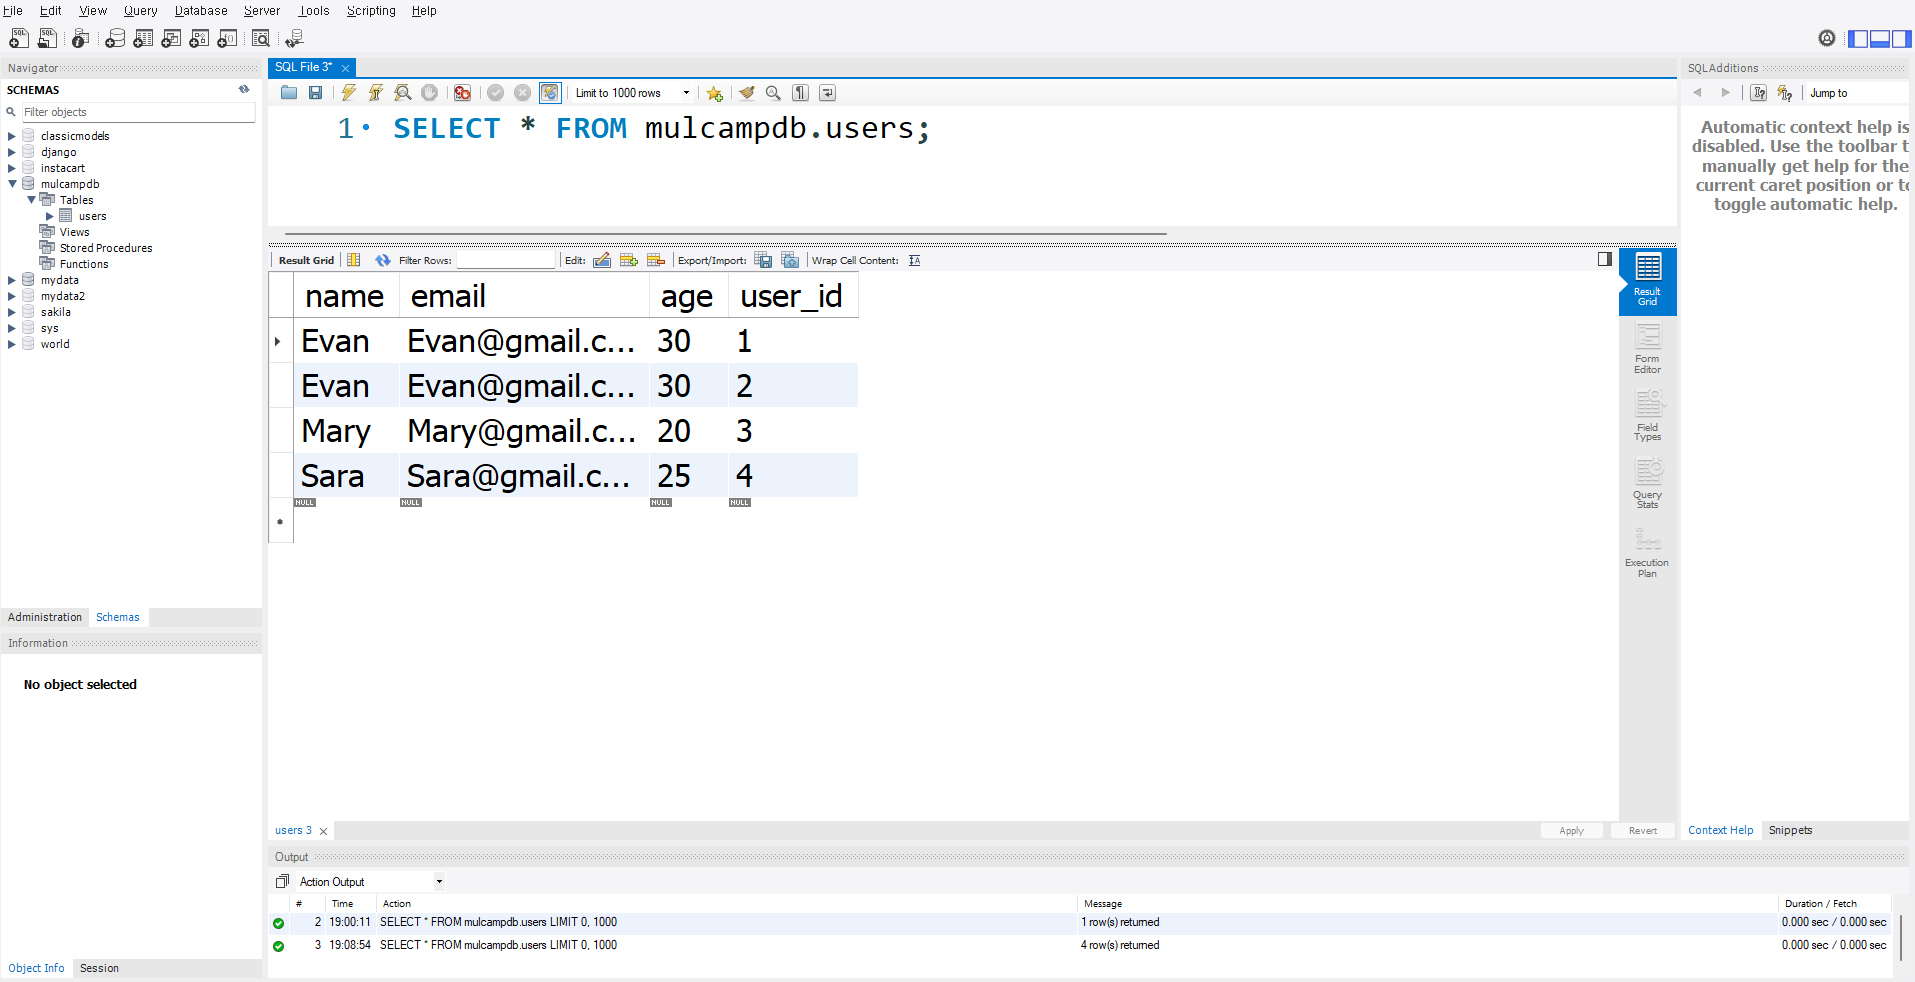The height and width of the screenshot is (982, 1915).
Task: Click the Apply button
Action: (x=1570, y=830)
